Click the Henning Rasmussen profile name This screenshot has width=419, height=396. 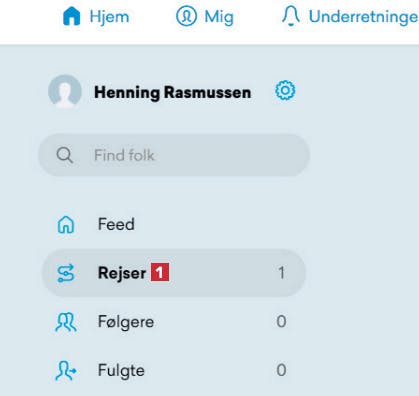173,93
